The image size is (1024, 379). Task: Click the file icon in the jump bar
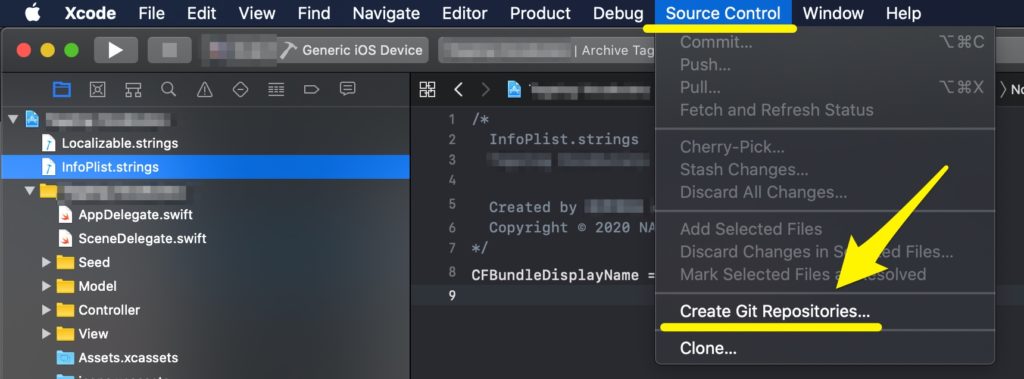(x=515, y=90)
